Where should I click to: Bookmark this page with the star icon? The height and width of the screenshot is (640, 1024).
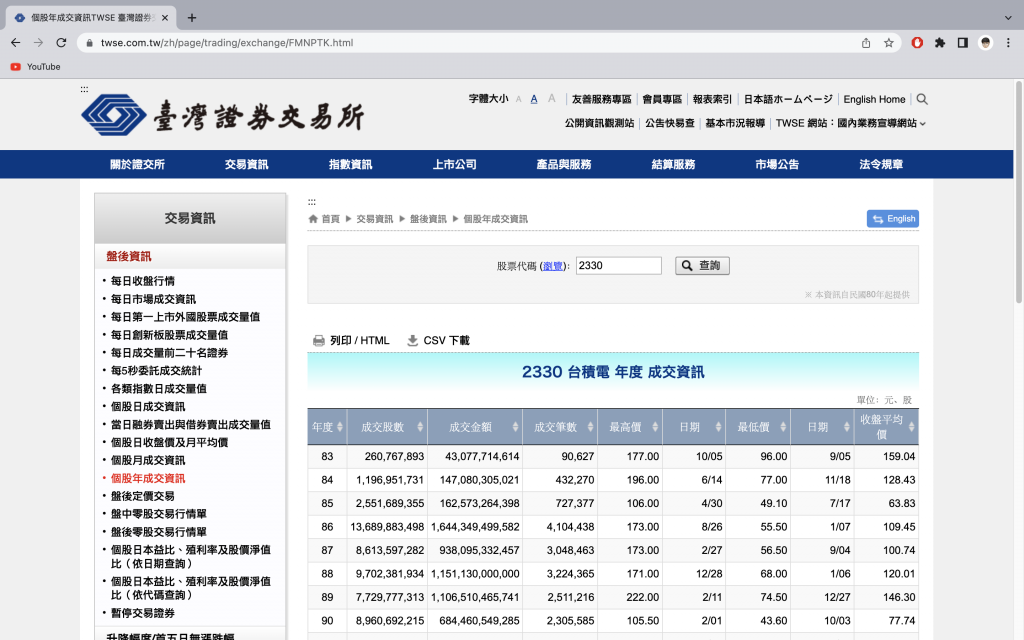pyautogui.click(x=889, y=43)
